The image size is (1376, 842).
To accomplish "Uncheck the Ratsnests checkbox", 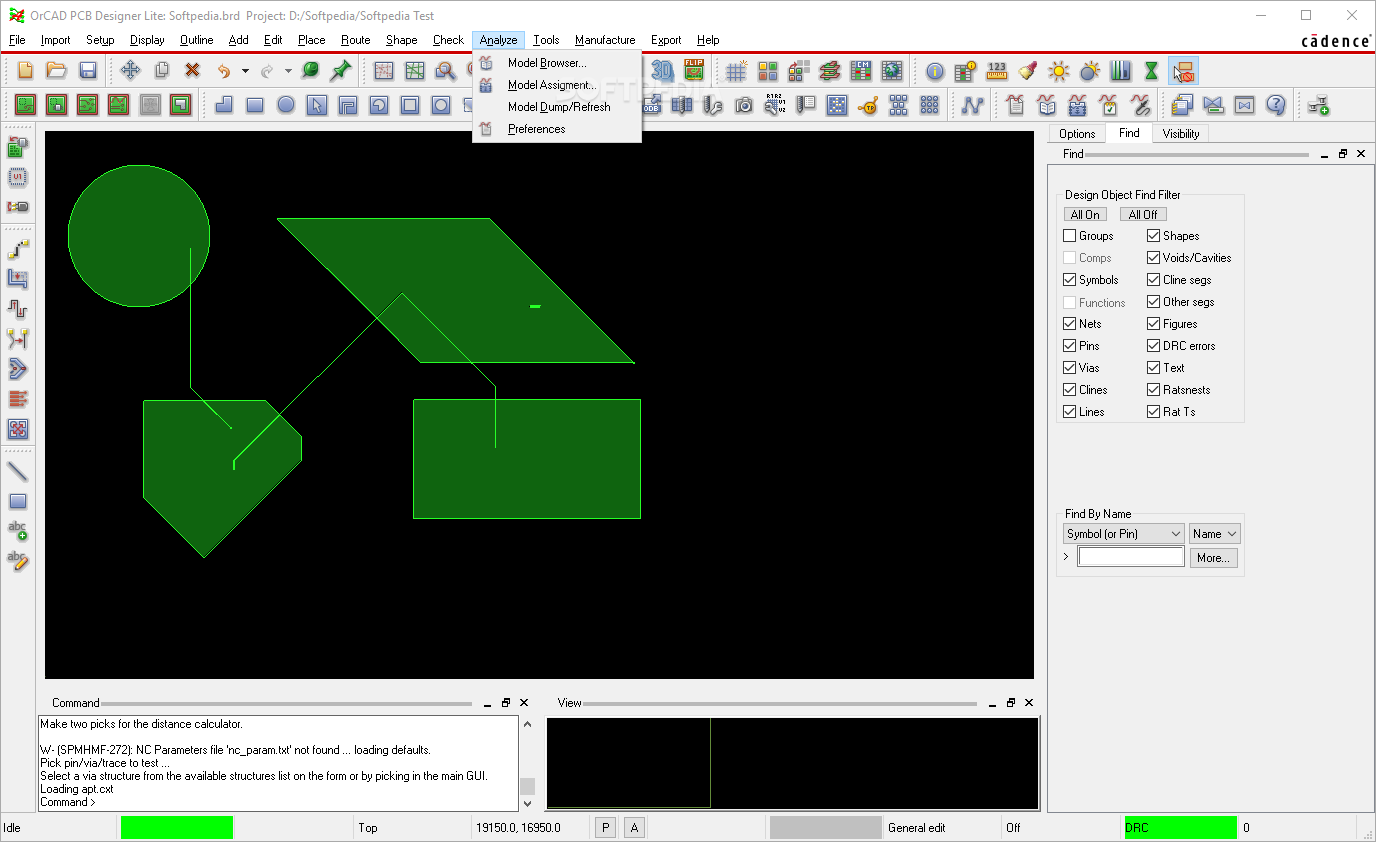I will [1154, 390].
